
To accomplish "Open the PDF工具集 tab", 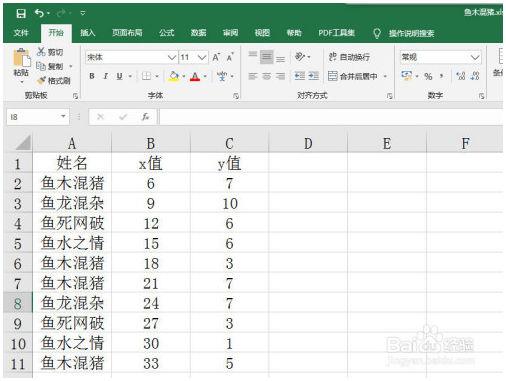I will 336,33.
